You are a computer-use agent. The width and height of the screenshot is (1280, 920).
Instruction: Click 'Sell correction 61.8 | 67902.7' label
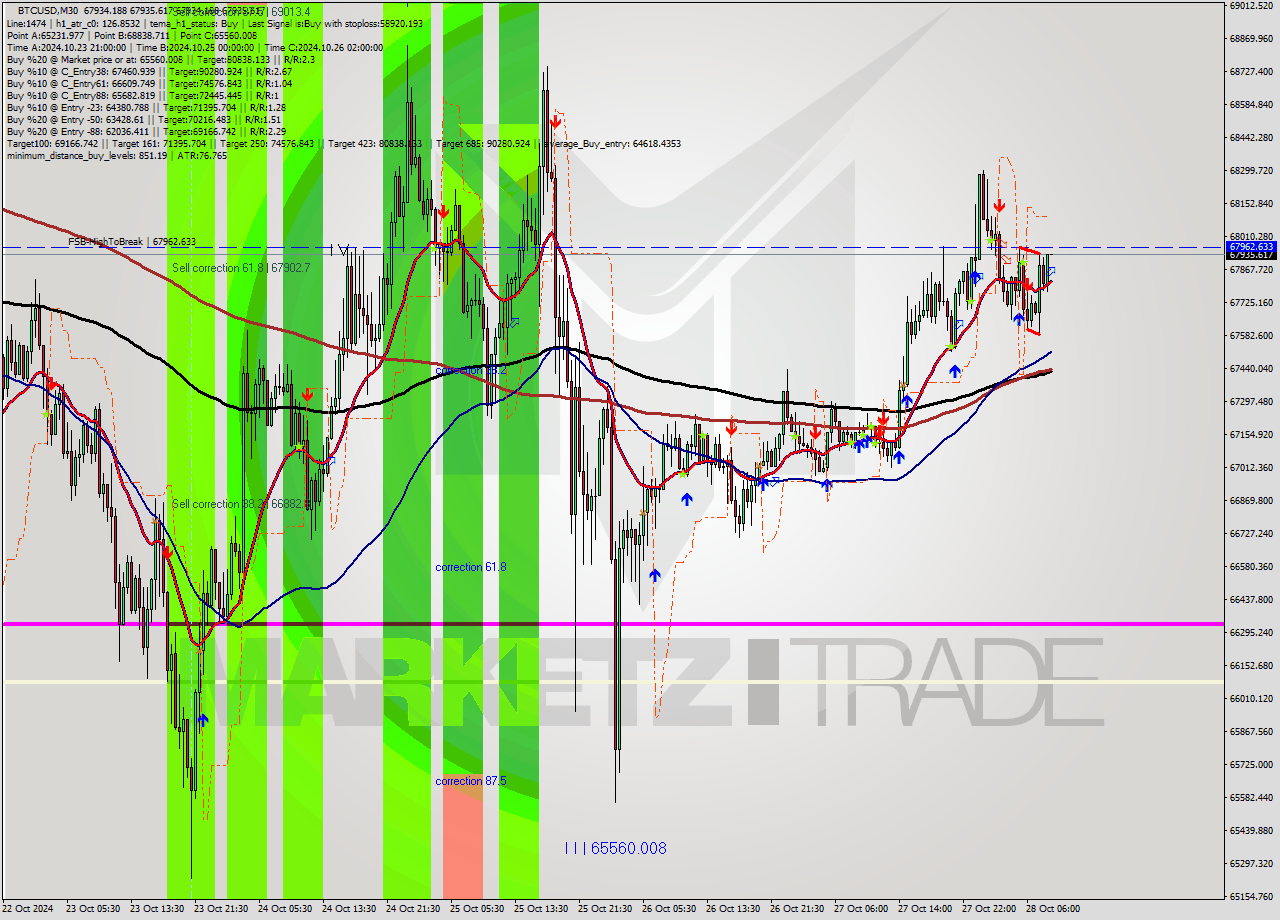coord(241,268)
